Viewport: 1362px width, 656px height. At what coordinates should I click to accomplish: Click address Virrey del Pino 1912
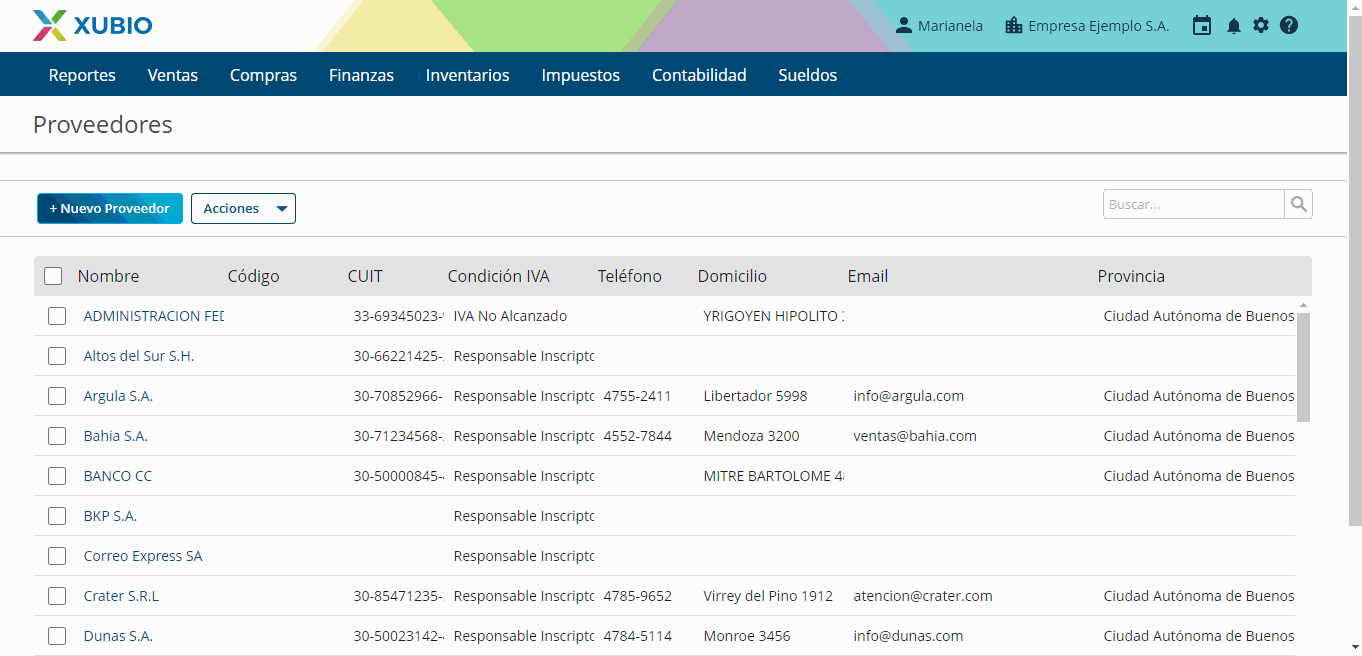point(768,596)
